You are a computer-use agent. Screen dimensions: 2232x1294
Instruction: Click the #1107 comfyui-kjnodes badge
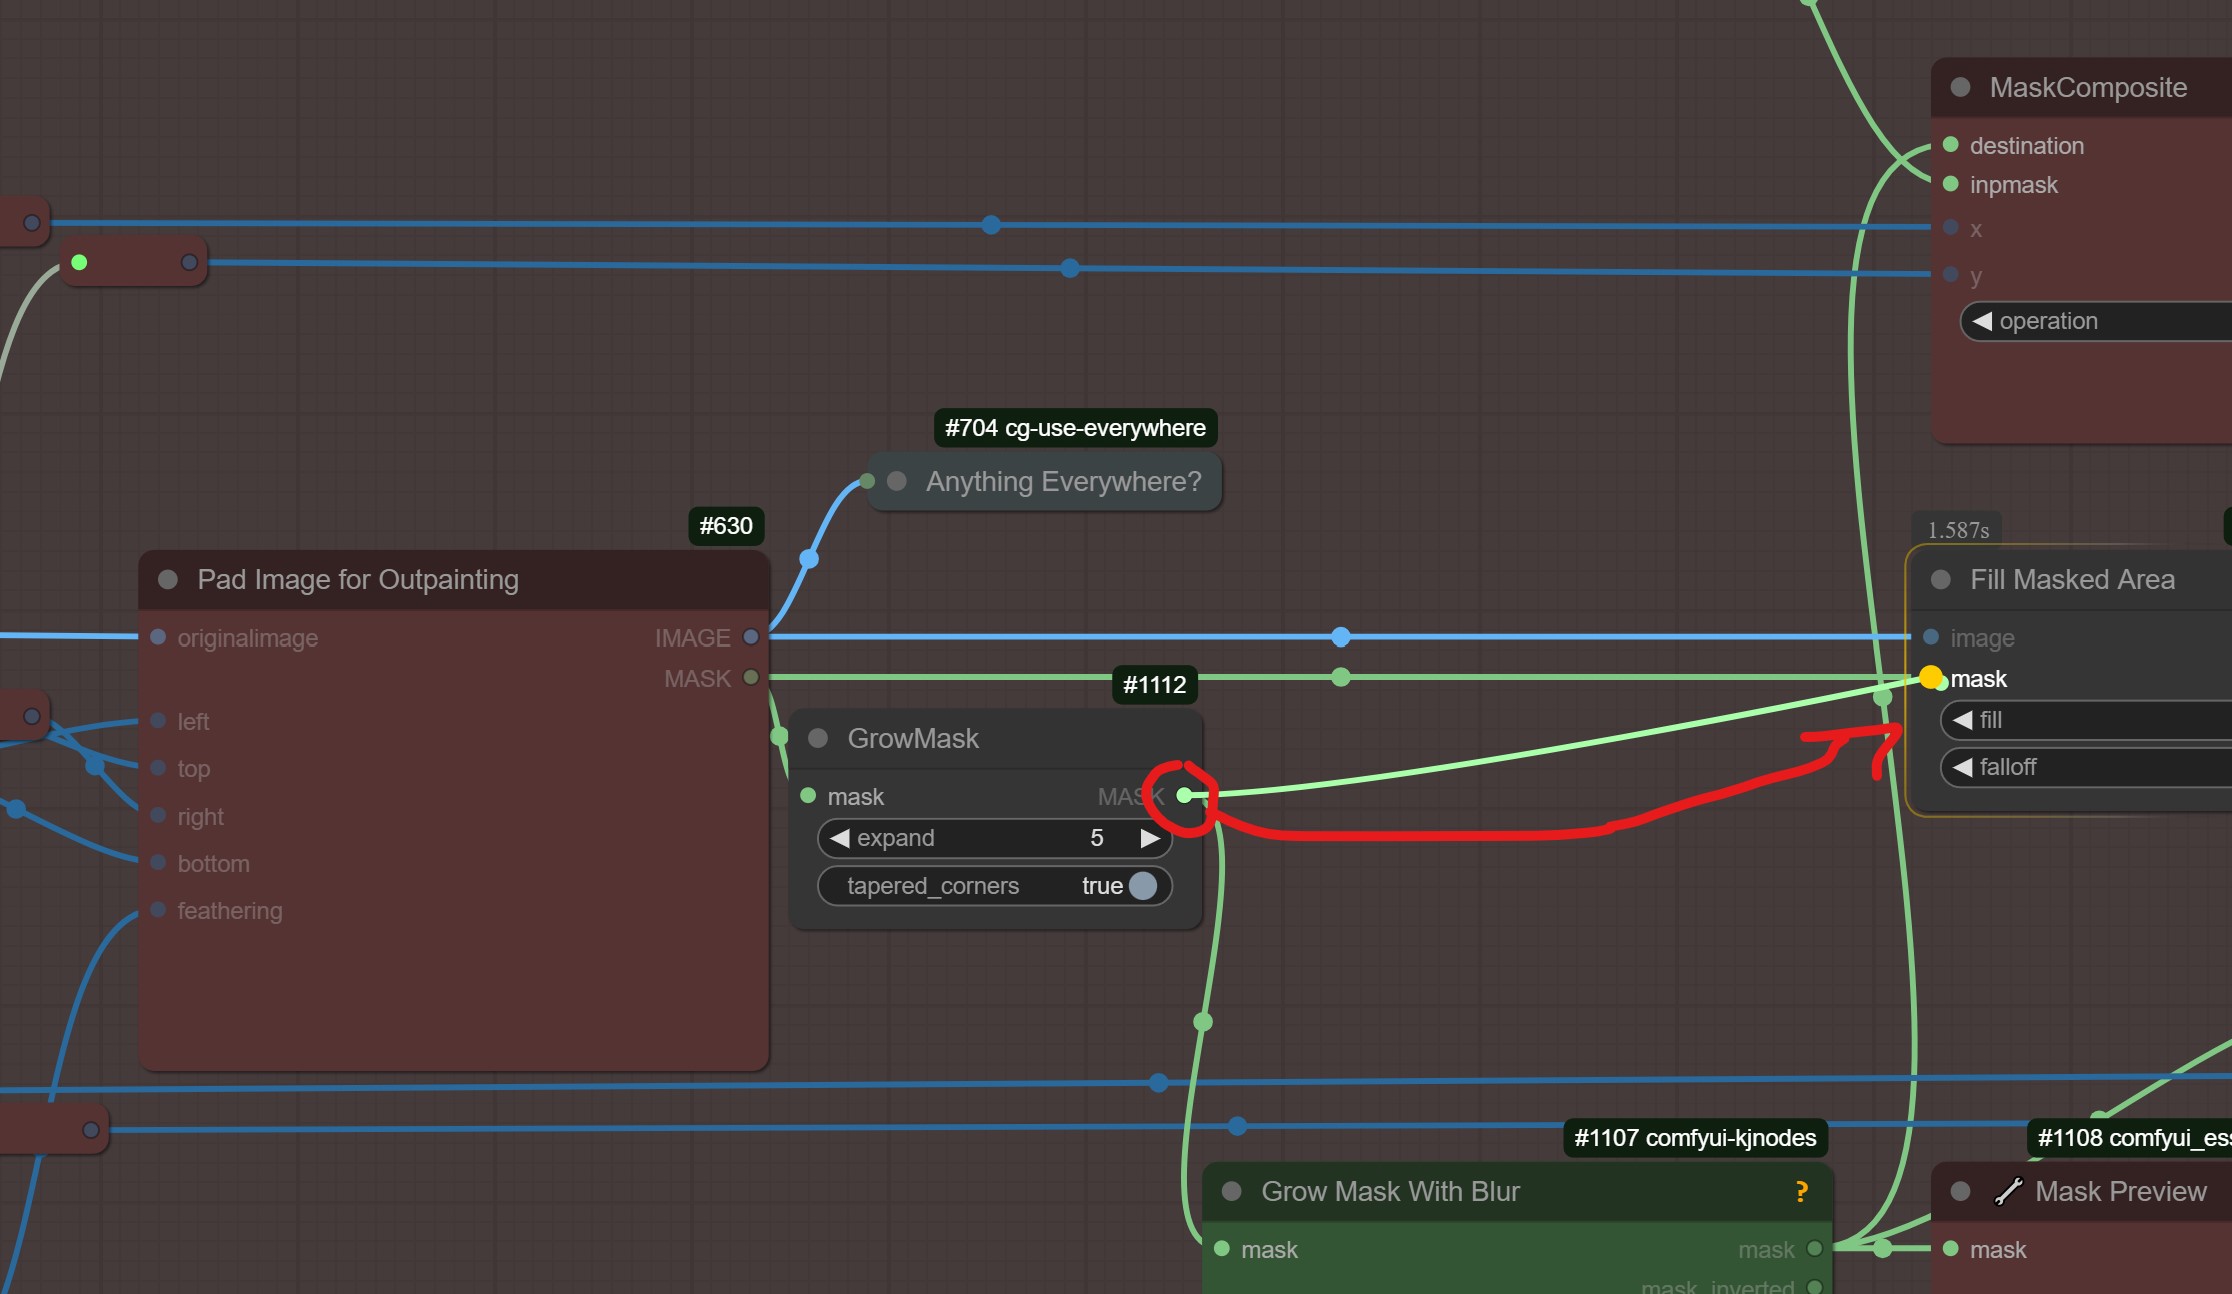click(1695, 1138)
